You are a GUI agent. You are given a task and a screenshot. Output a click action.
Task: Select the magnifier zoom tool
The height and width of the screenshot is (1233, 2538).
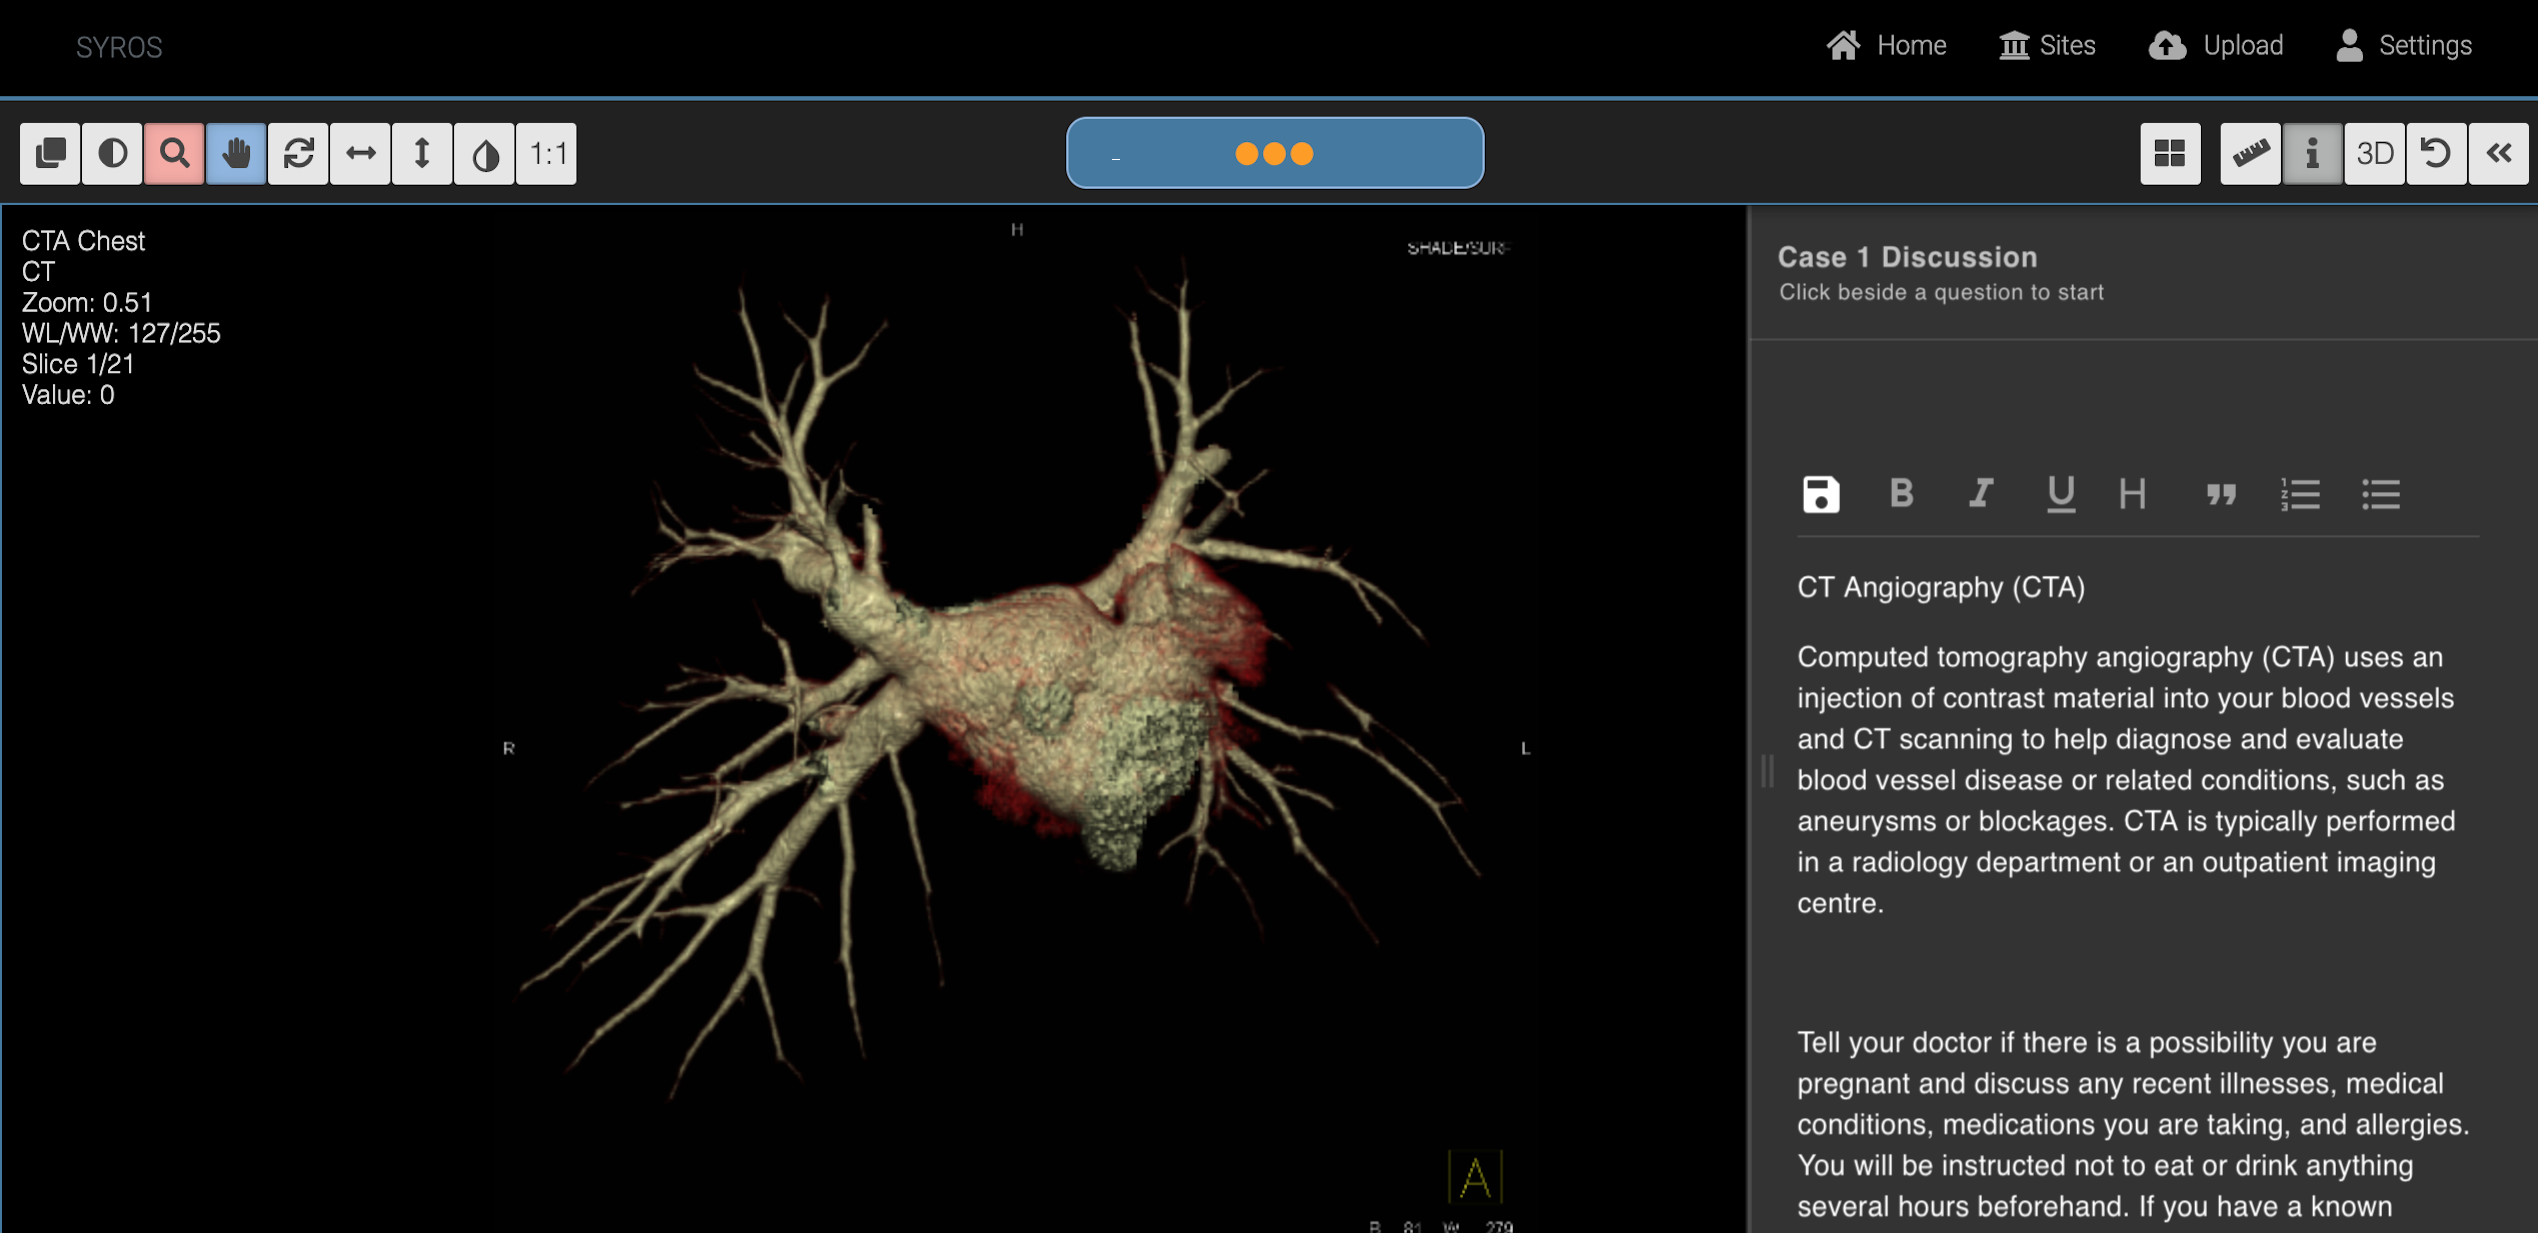pyautogui.click(x=174, y=154)
